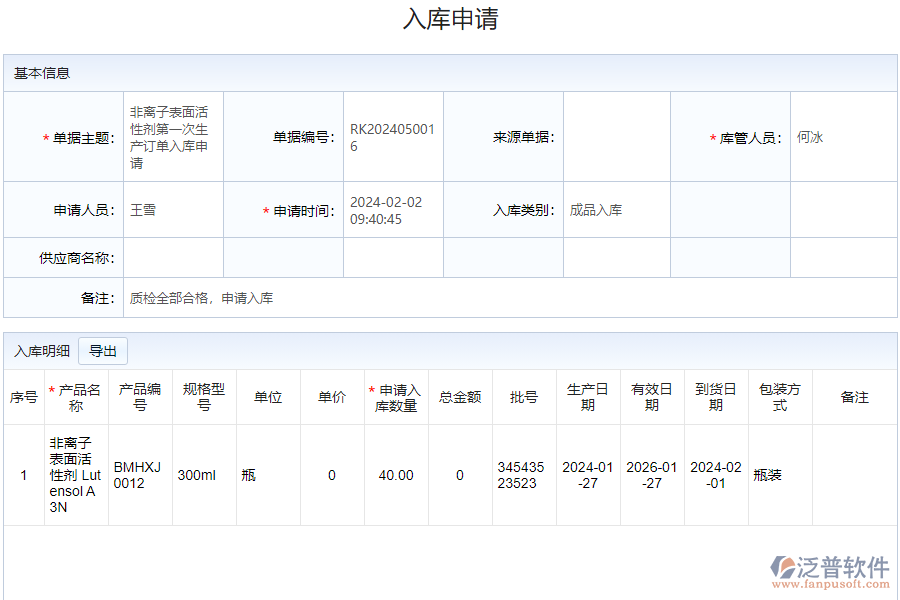
Task: Select product Lutensol A3N in the row
Action: (78, 475)
